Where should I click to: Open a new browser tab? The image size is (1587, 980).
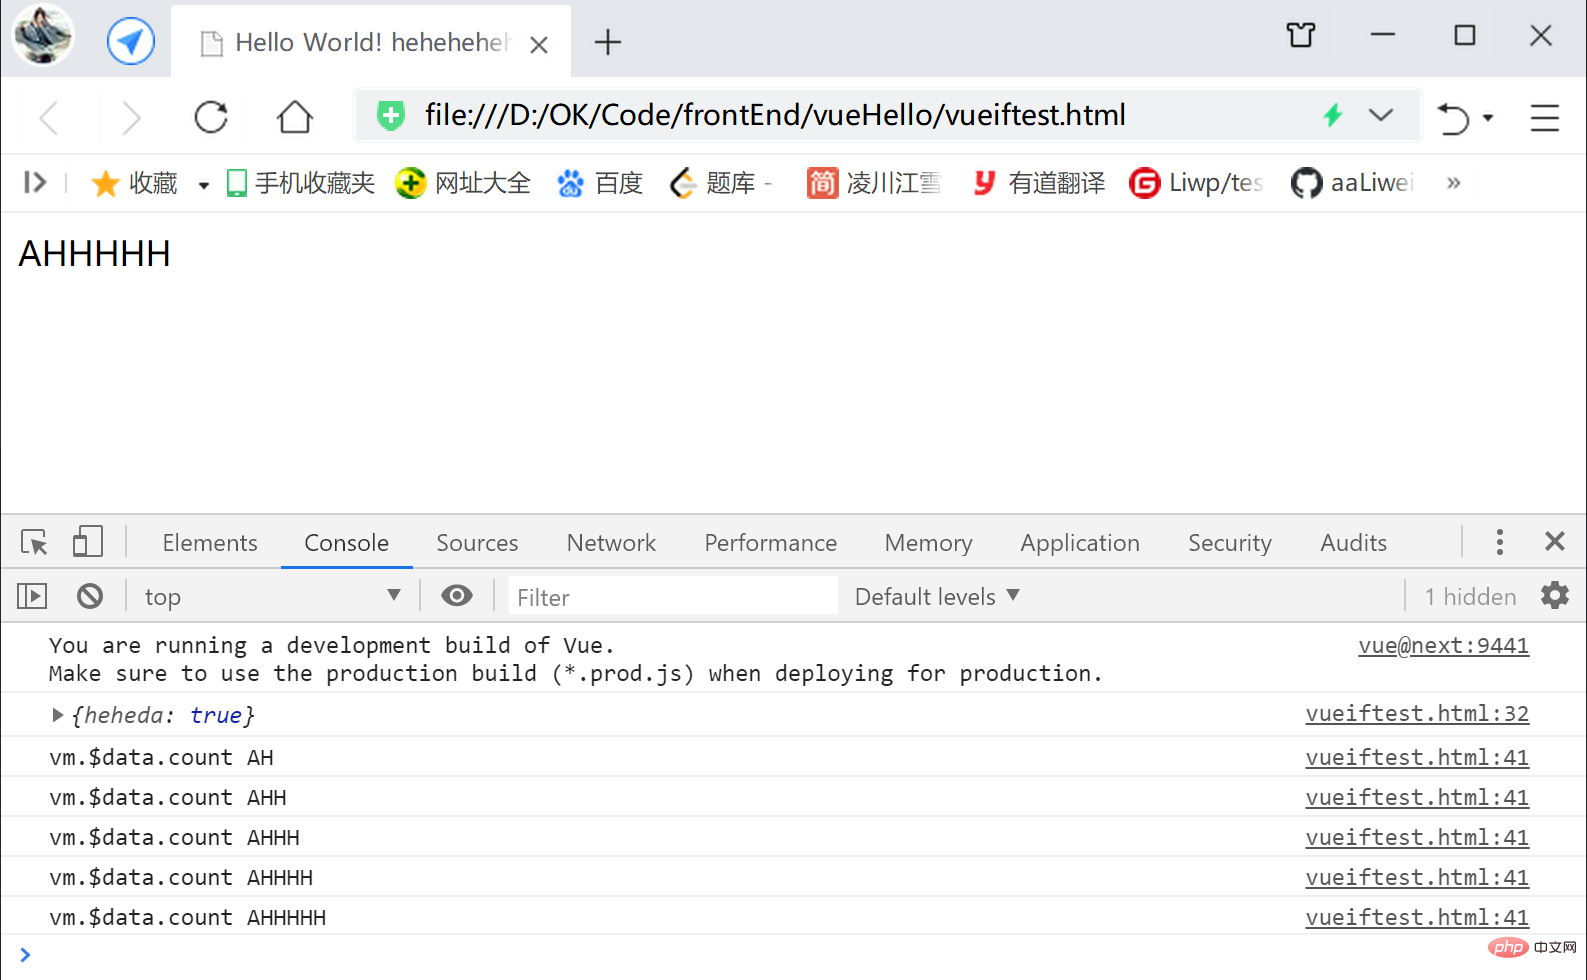[608, 42]
